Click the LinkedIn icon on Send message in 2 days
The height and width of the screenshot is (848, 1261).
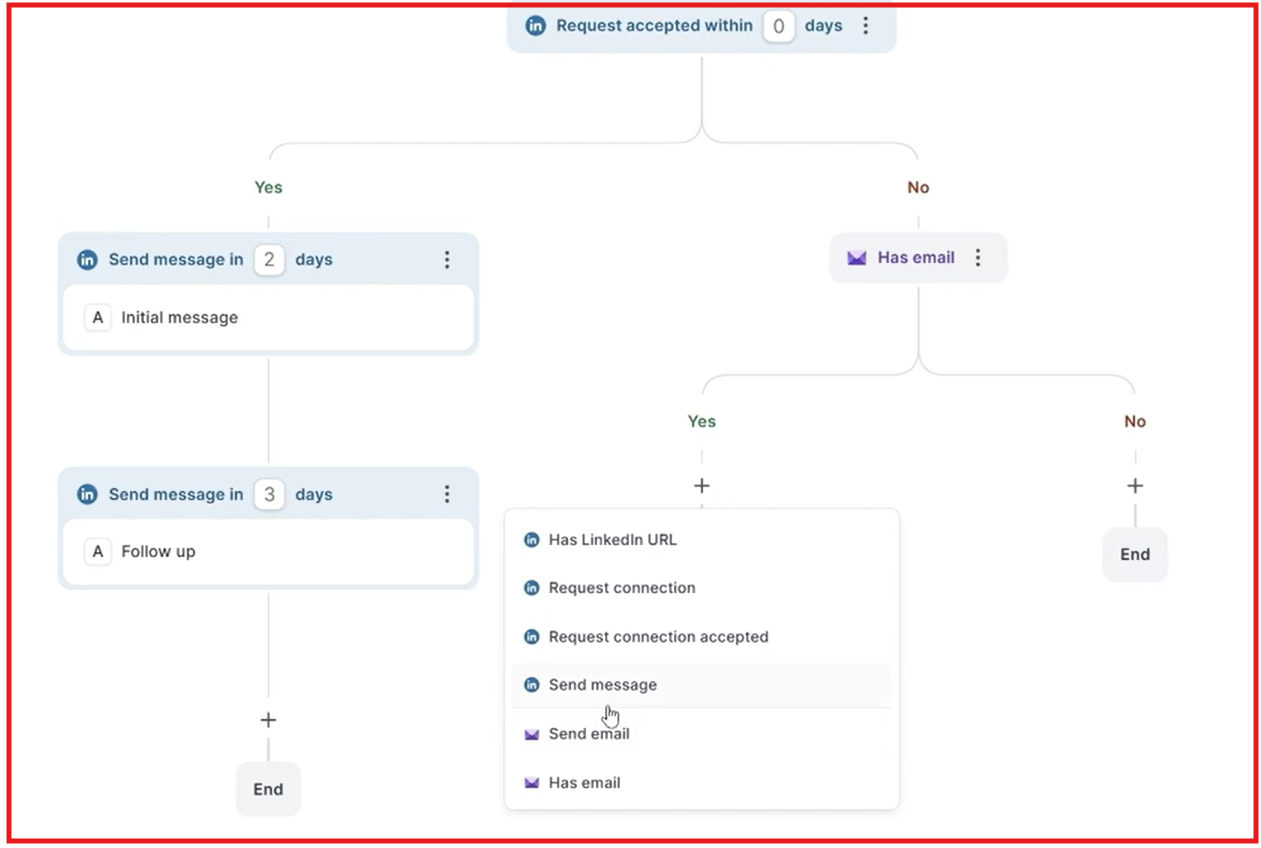(87, 259)
